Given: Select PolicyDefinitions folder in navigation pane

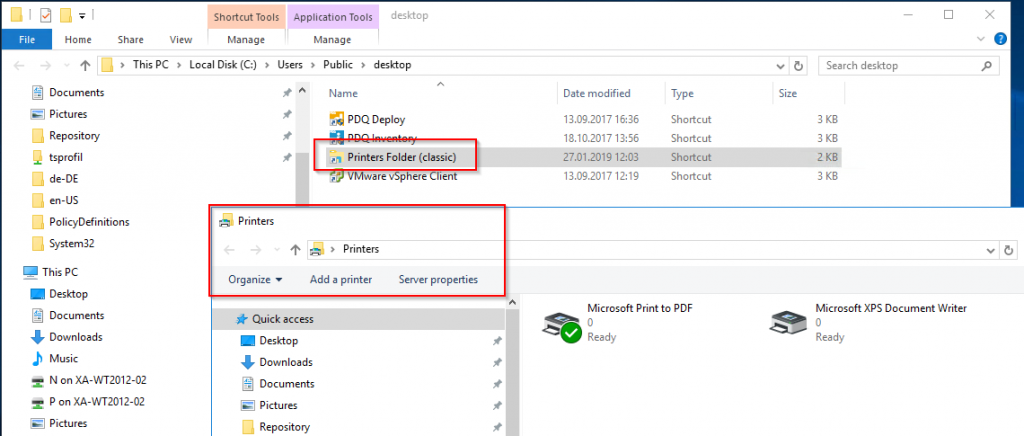Looking at the screenshot, I should (89, 222).
